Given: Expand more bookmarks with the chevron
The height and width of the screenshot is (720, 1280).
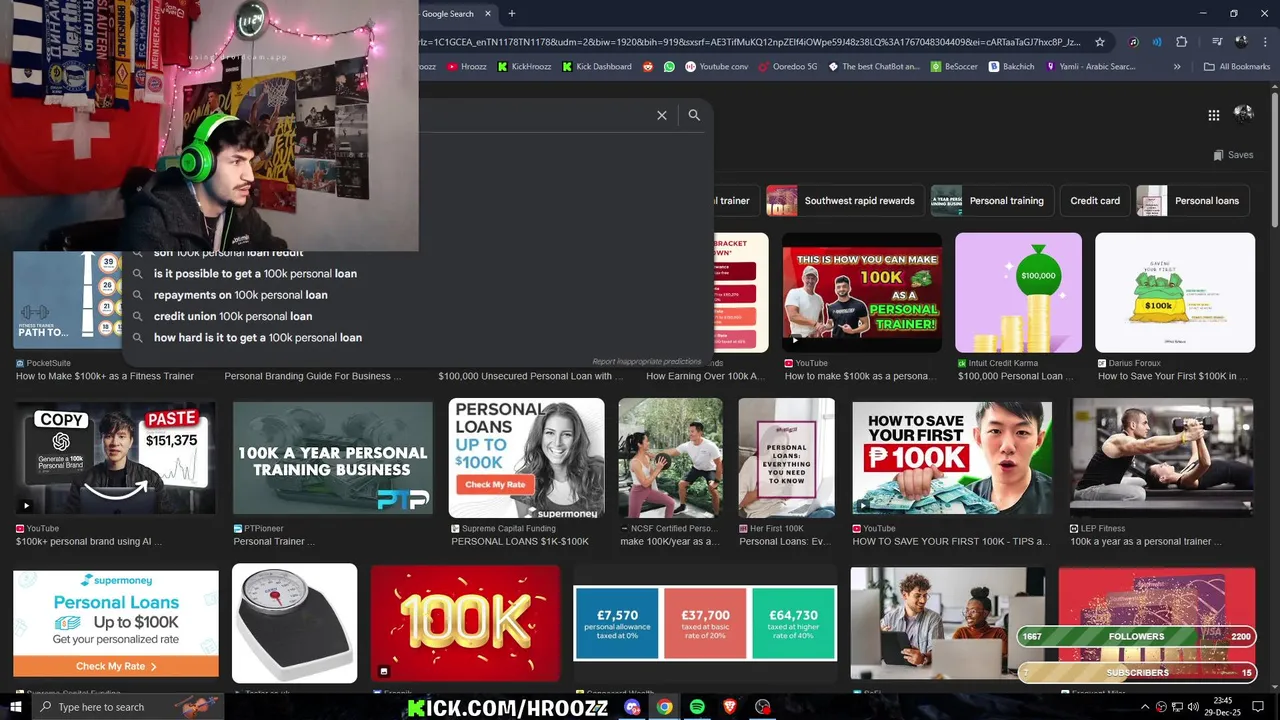Looking at the screenshot, I should coord(1177,67).
